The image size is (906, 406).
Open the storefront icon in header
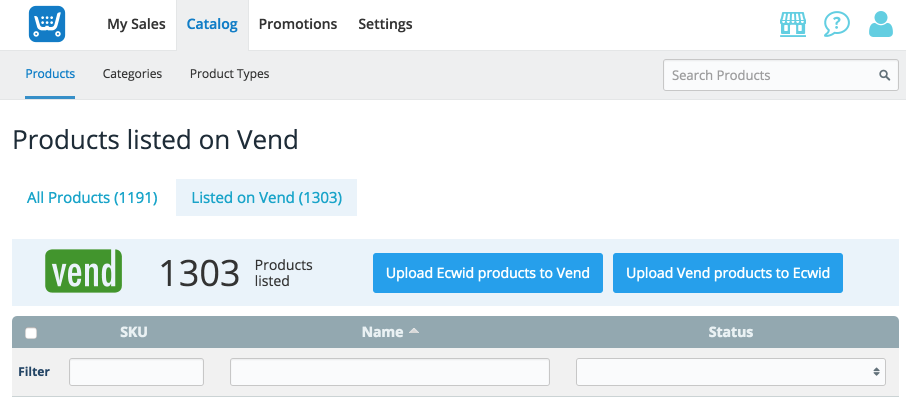point(793,24)
